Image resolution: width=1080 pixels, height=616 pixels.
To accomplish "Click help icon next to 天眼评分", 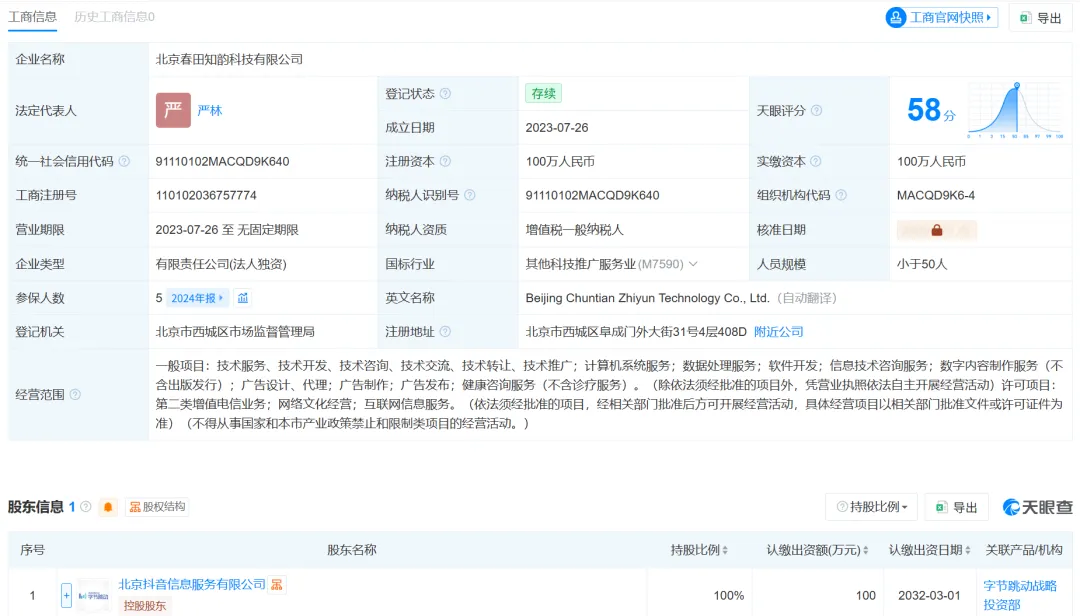I will pyautogui.click(x=816, y=110).
